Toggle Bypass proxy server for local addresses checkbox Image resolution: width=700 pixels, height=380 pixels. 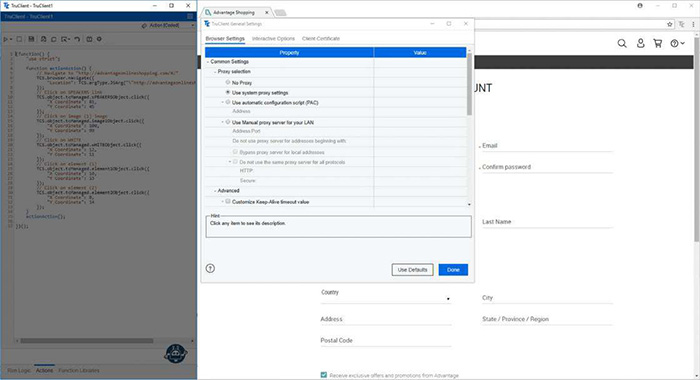point(235,152)
